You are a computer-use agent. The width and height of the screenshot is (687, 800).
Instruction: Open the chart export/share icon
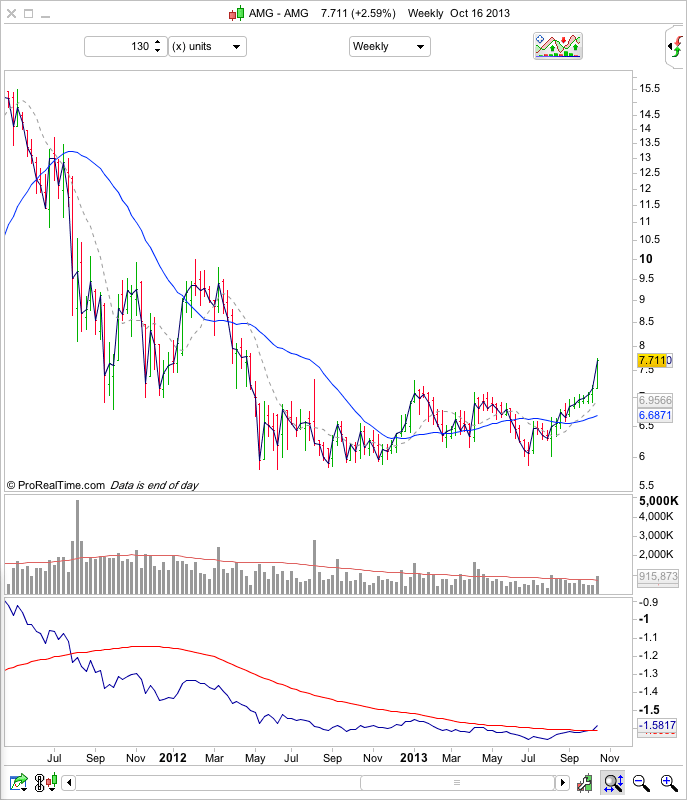[x=19, y=782]
